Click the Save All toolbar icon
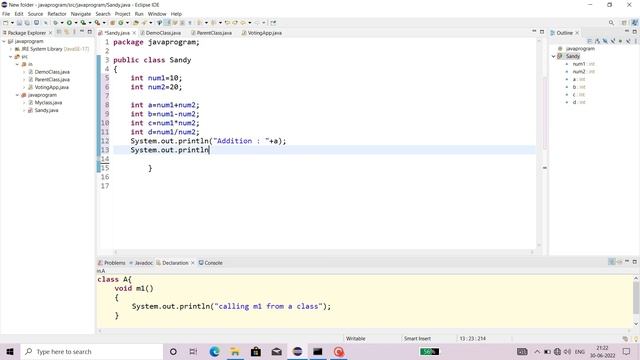 coord(27,23)
